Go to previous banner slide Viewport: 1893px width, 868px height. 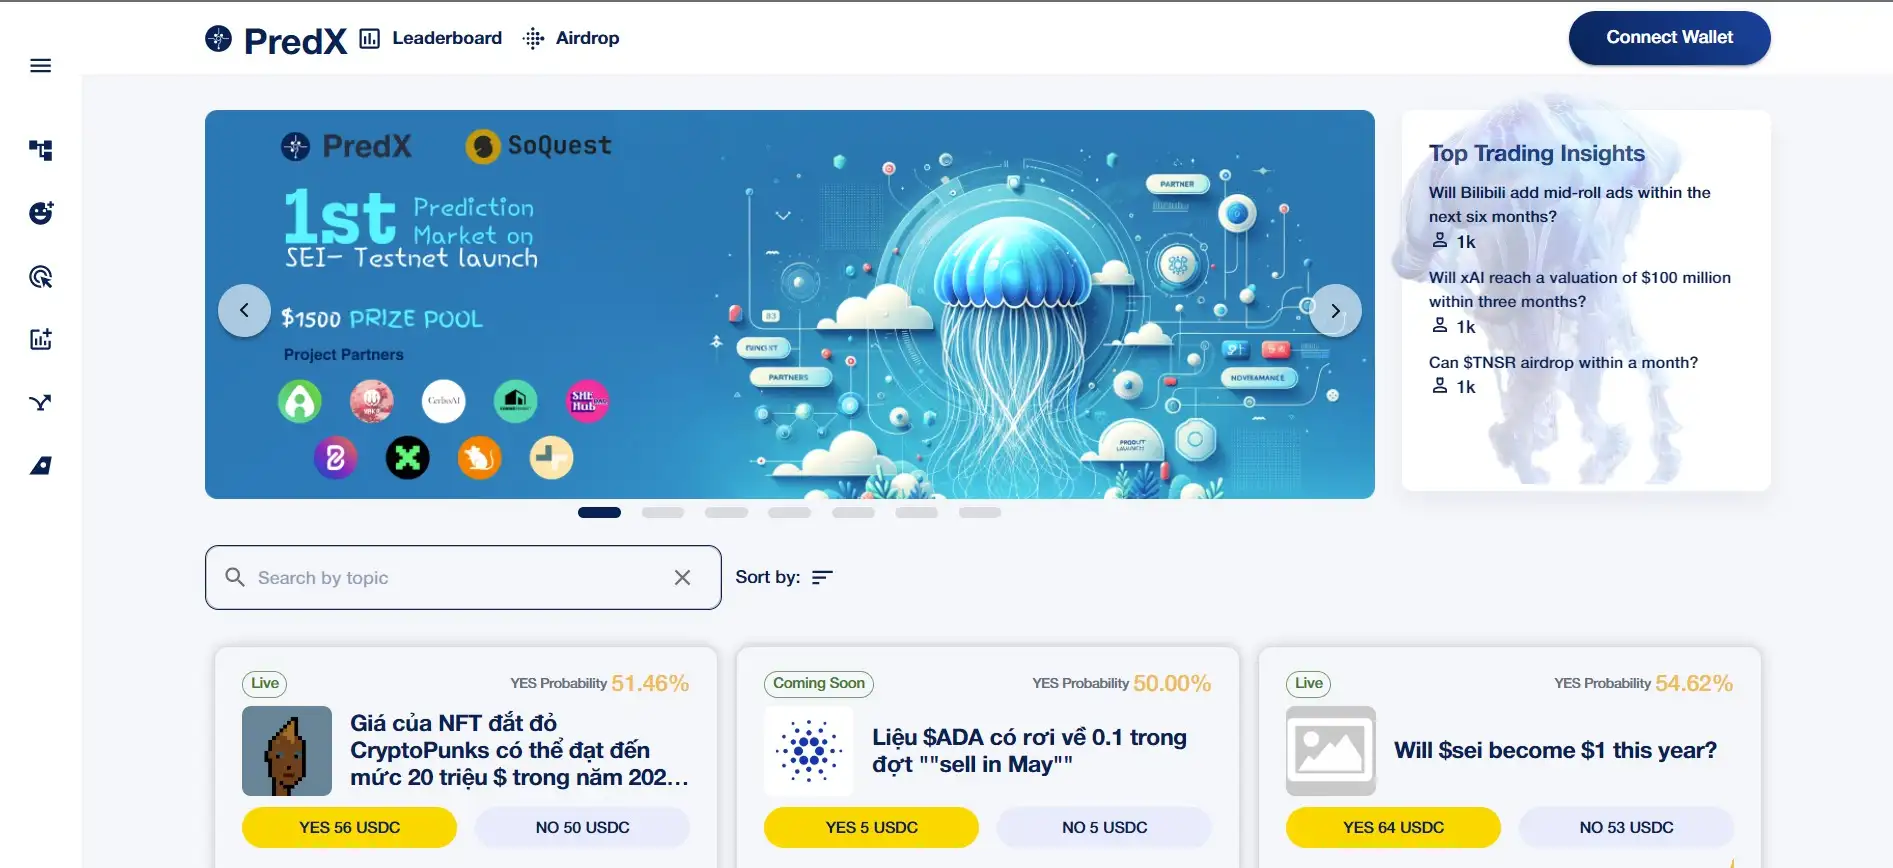click(244, 311)
